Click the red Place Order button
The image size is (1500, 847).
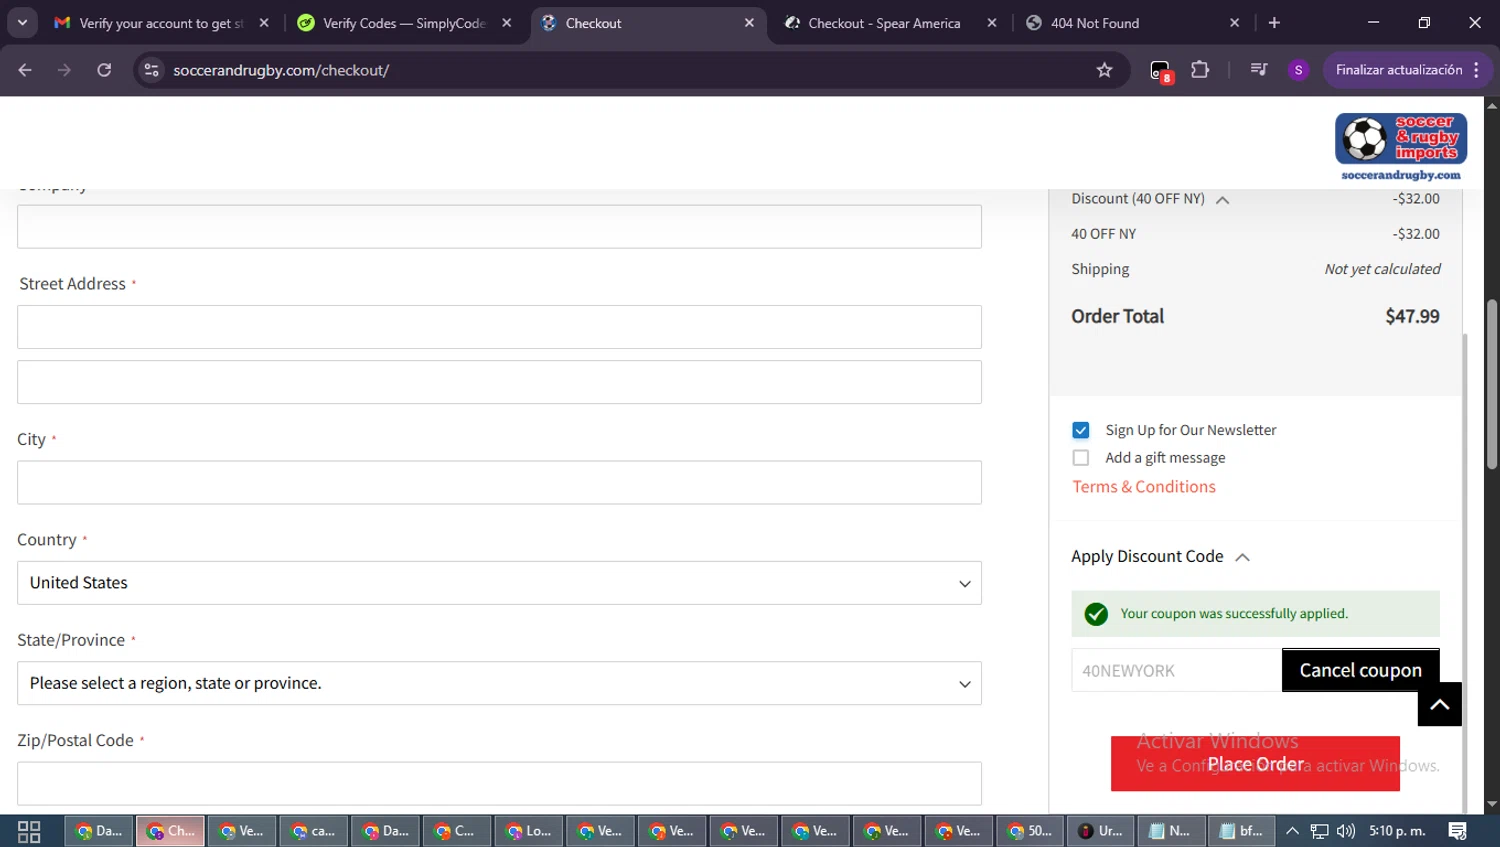pos(1255,764)
